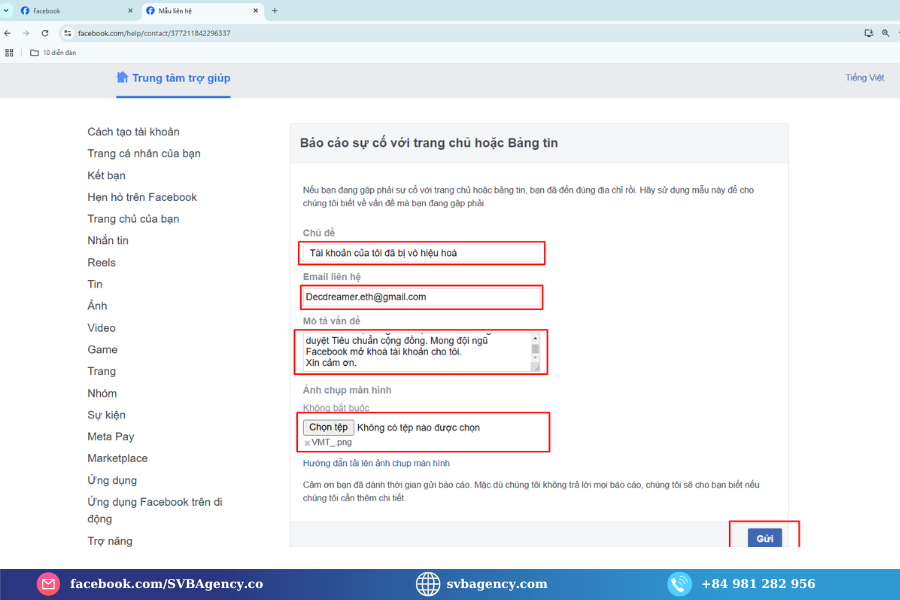Screen dimensions: 900x600
Task: Open the tab search dropdown arrow
Action: (6, 10)
